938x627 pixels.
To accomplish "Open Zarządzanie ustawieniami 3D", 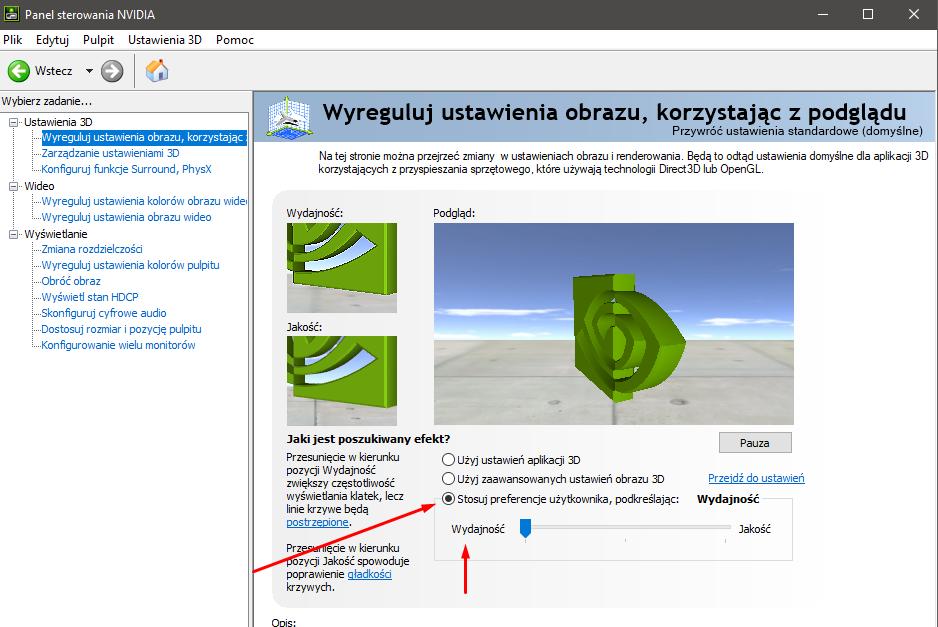I will 110,153.
